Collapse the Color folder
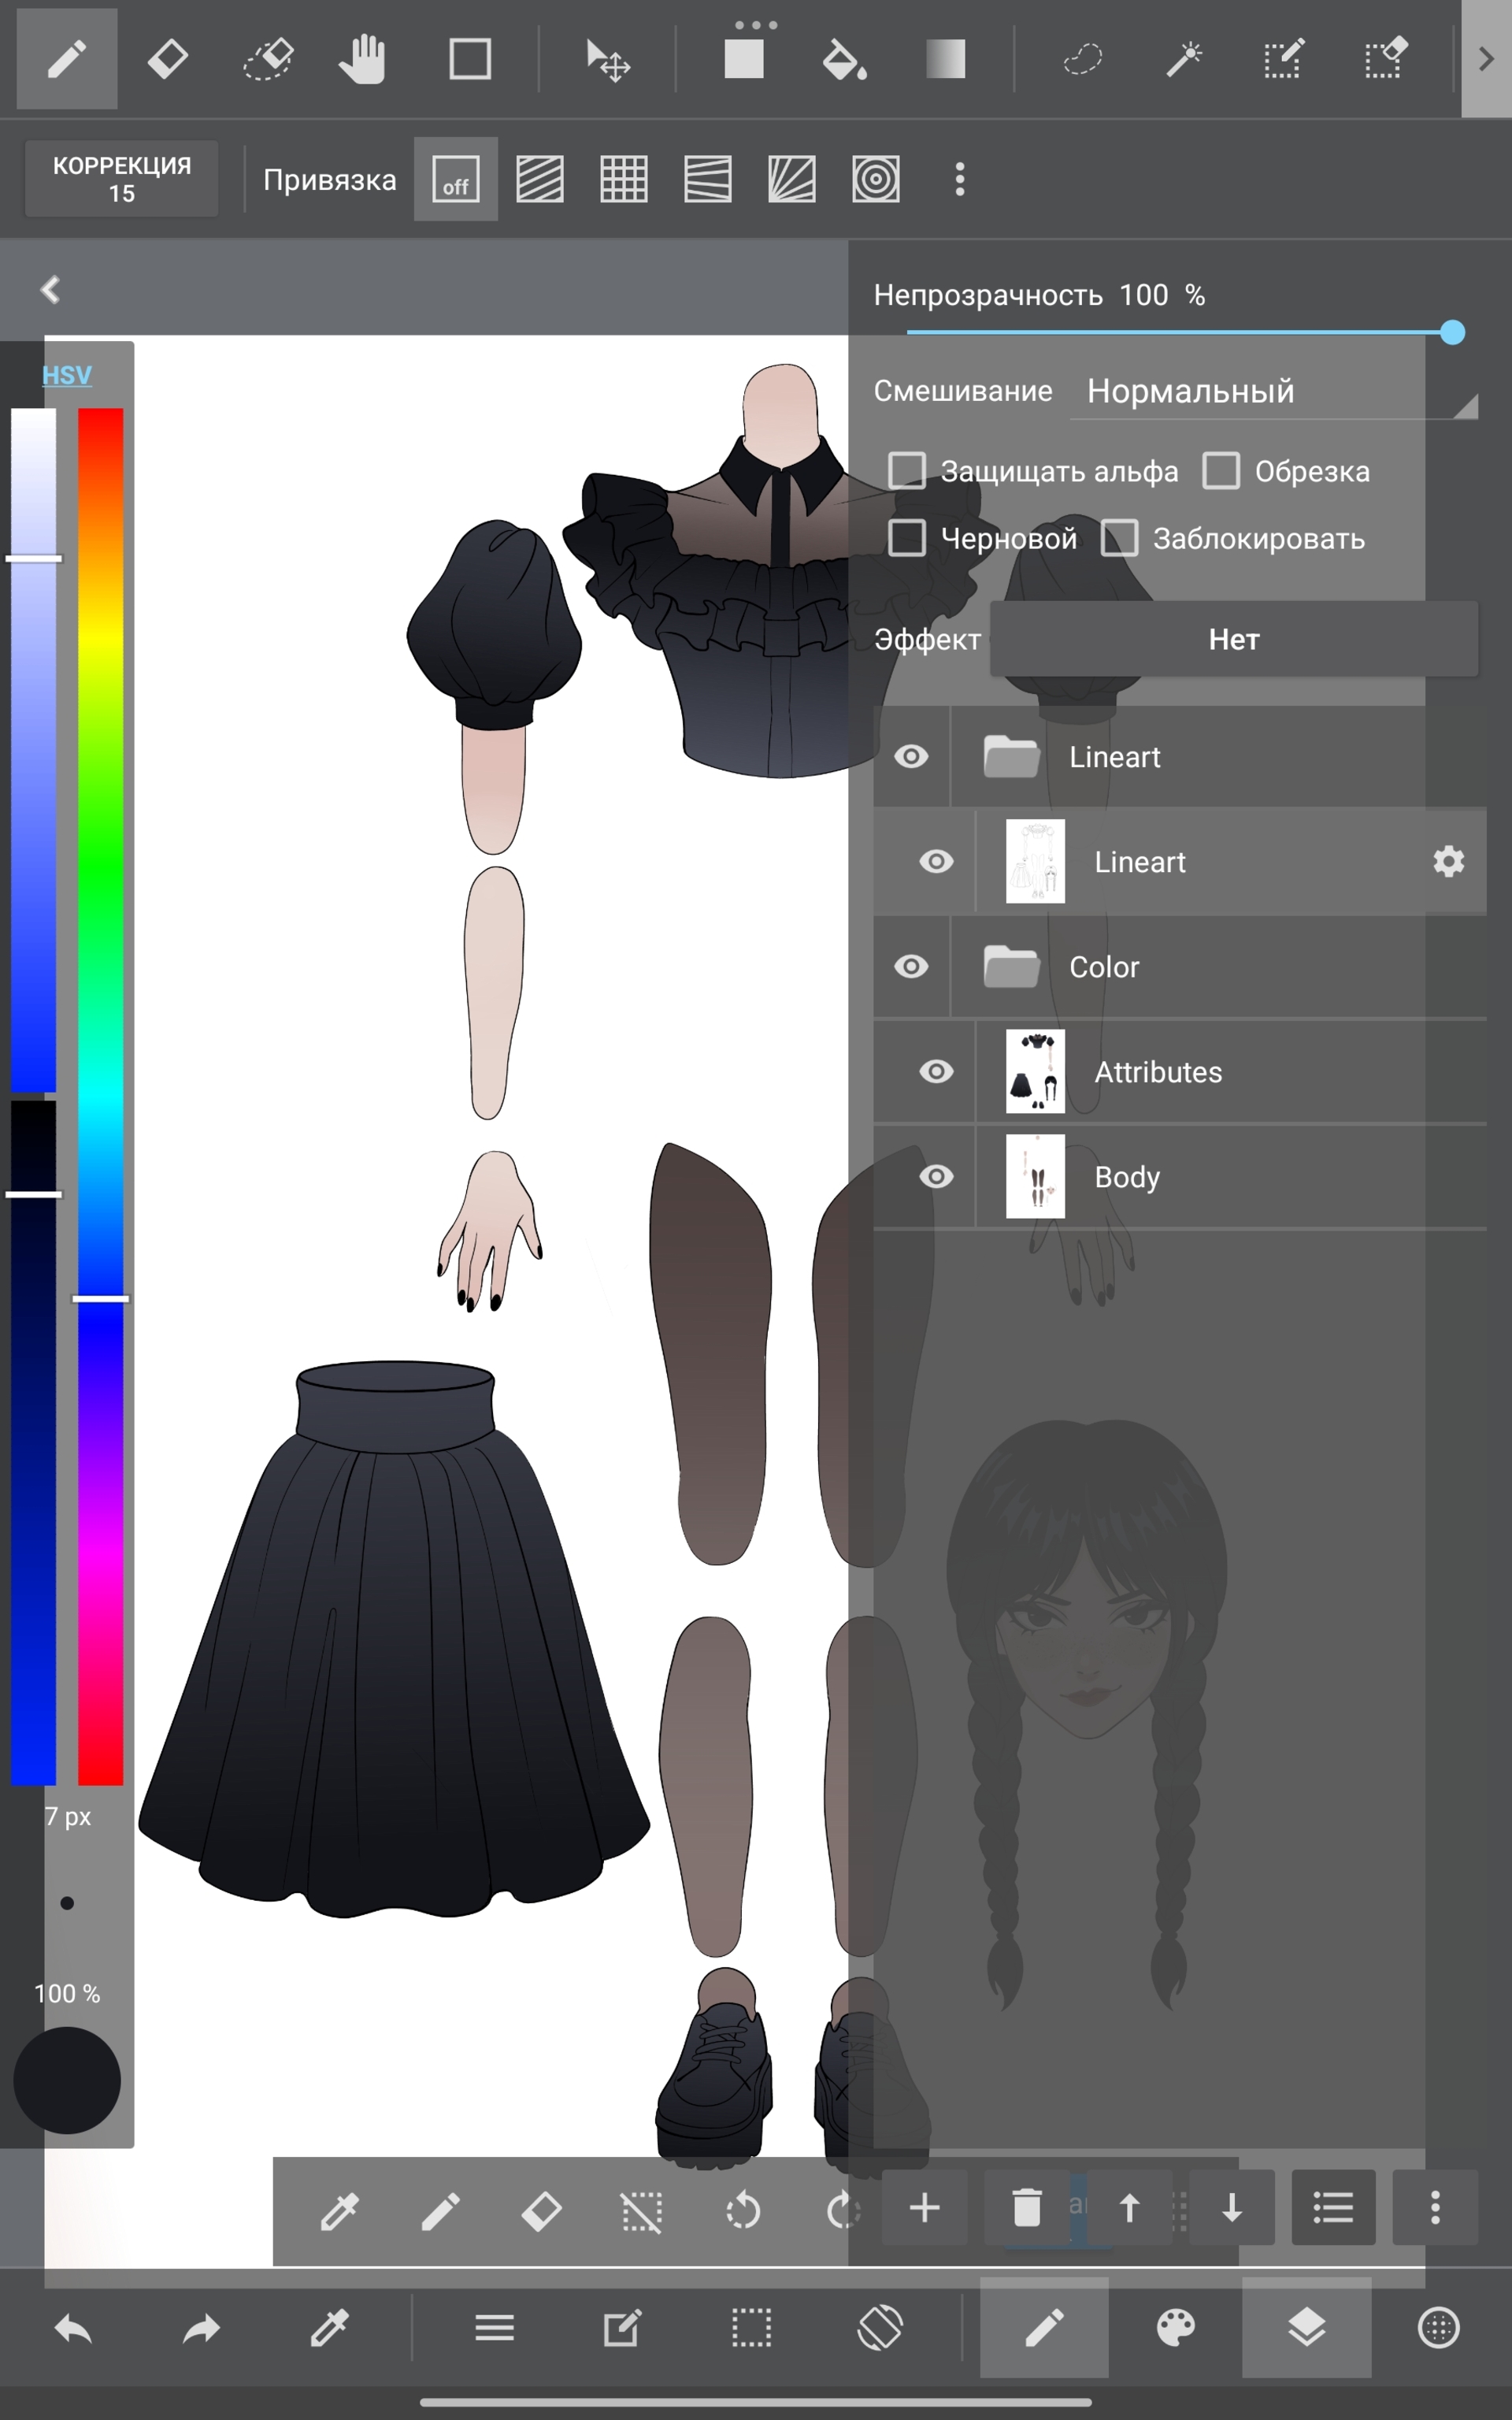 pos(1011,967)
